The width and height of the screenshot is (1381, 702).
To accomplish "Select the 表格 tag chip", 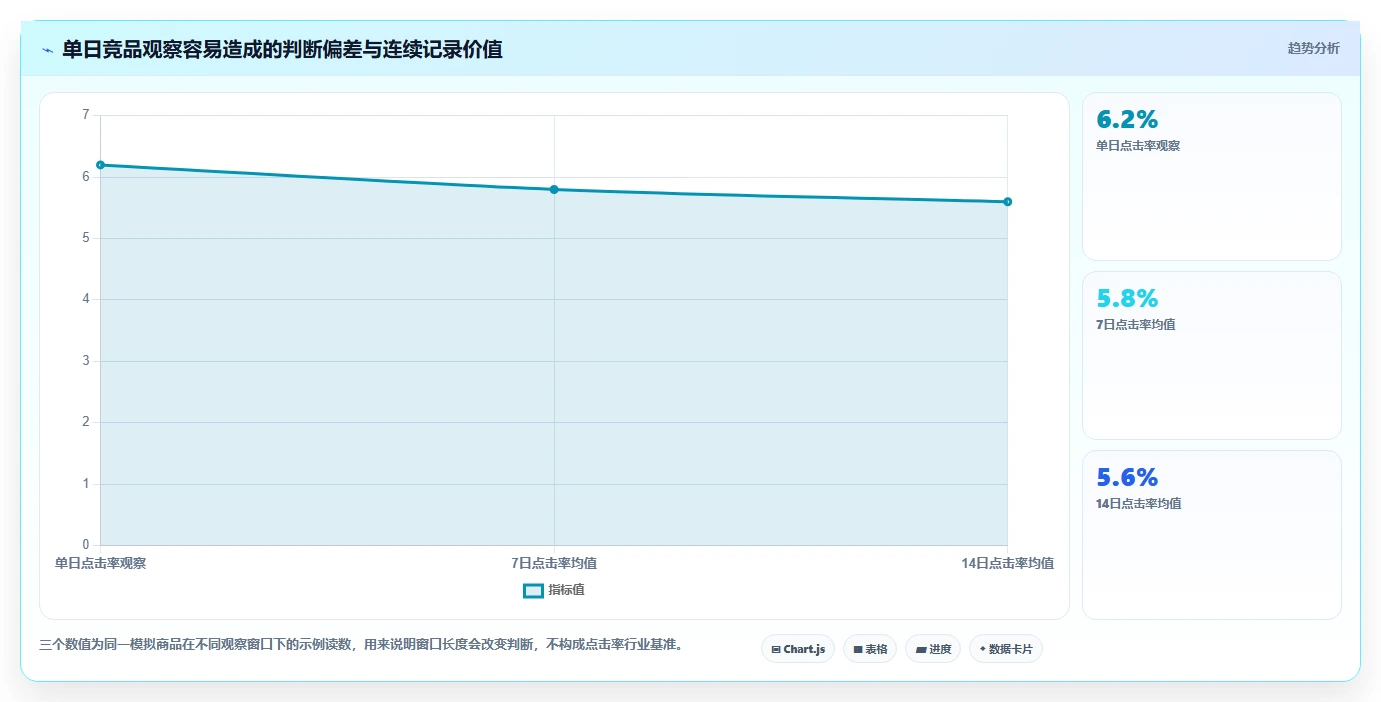I will (x=870, y=649).
